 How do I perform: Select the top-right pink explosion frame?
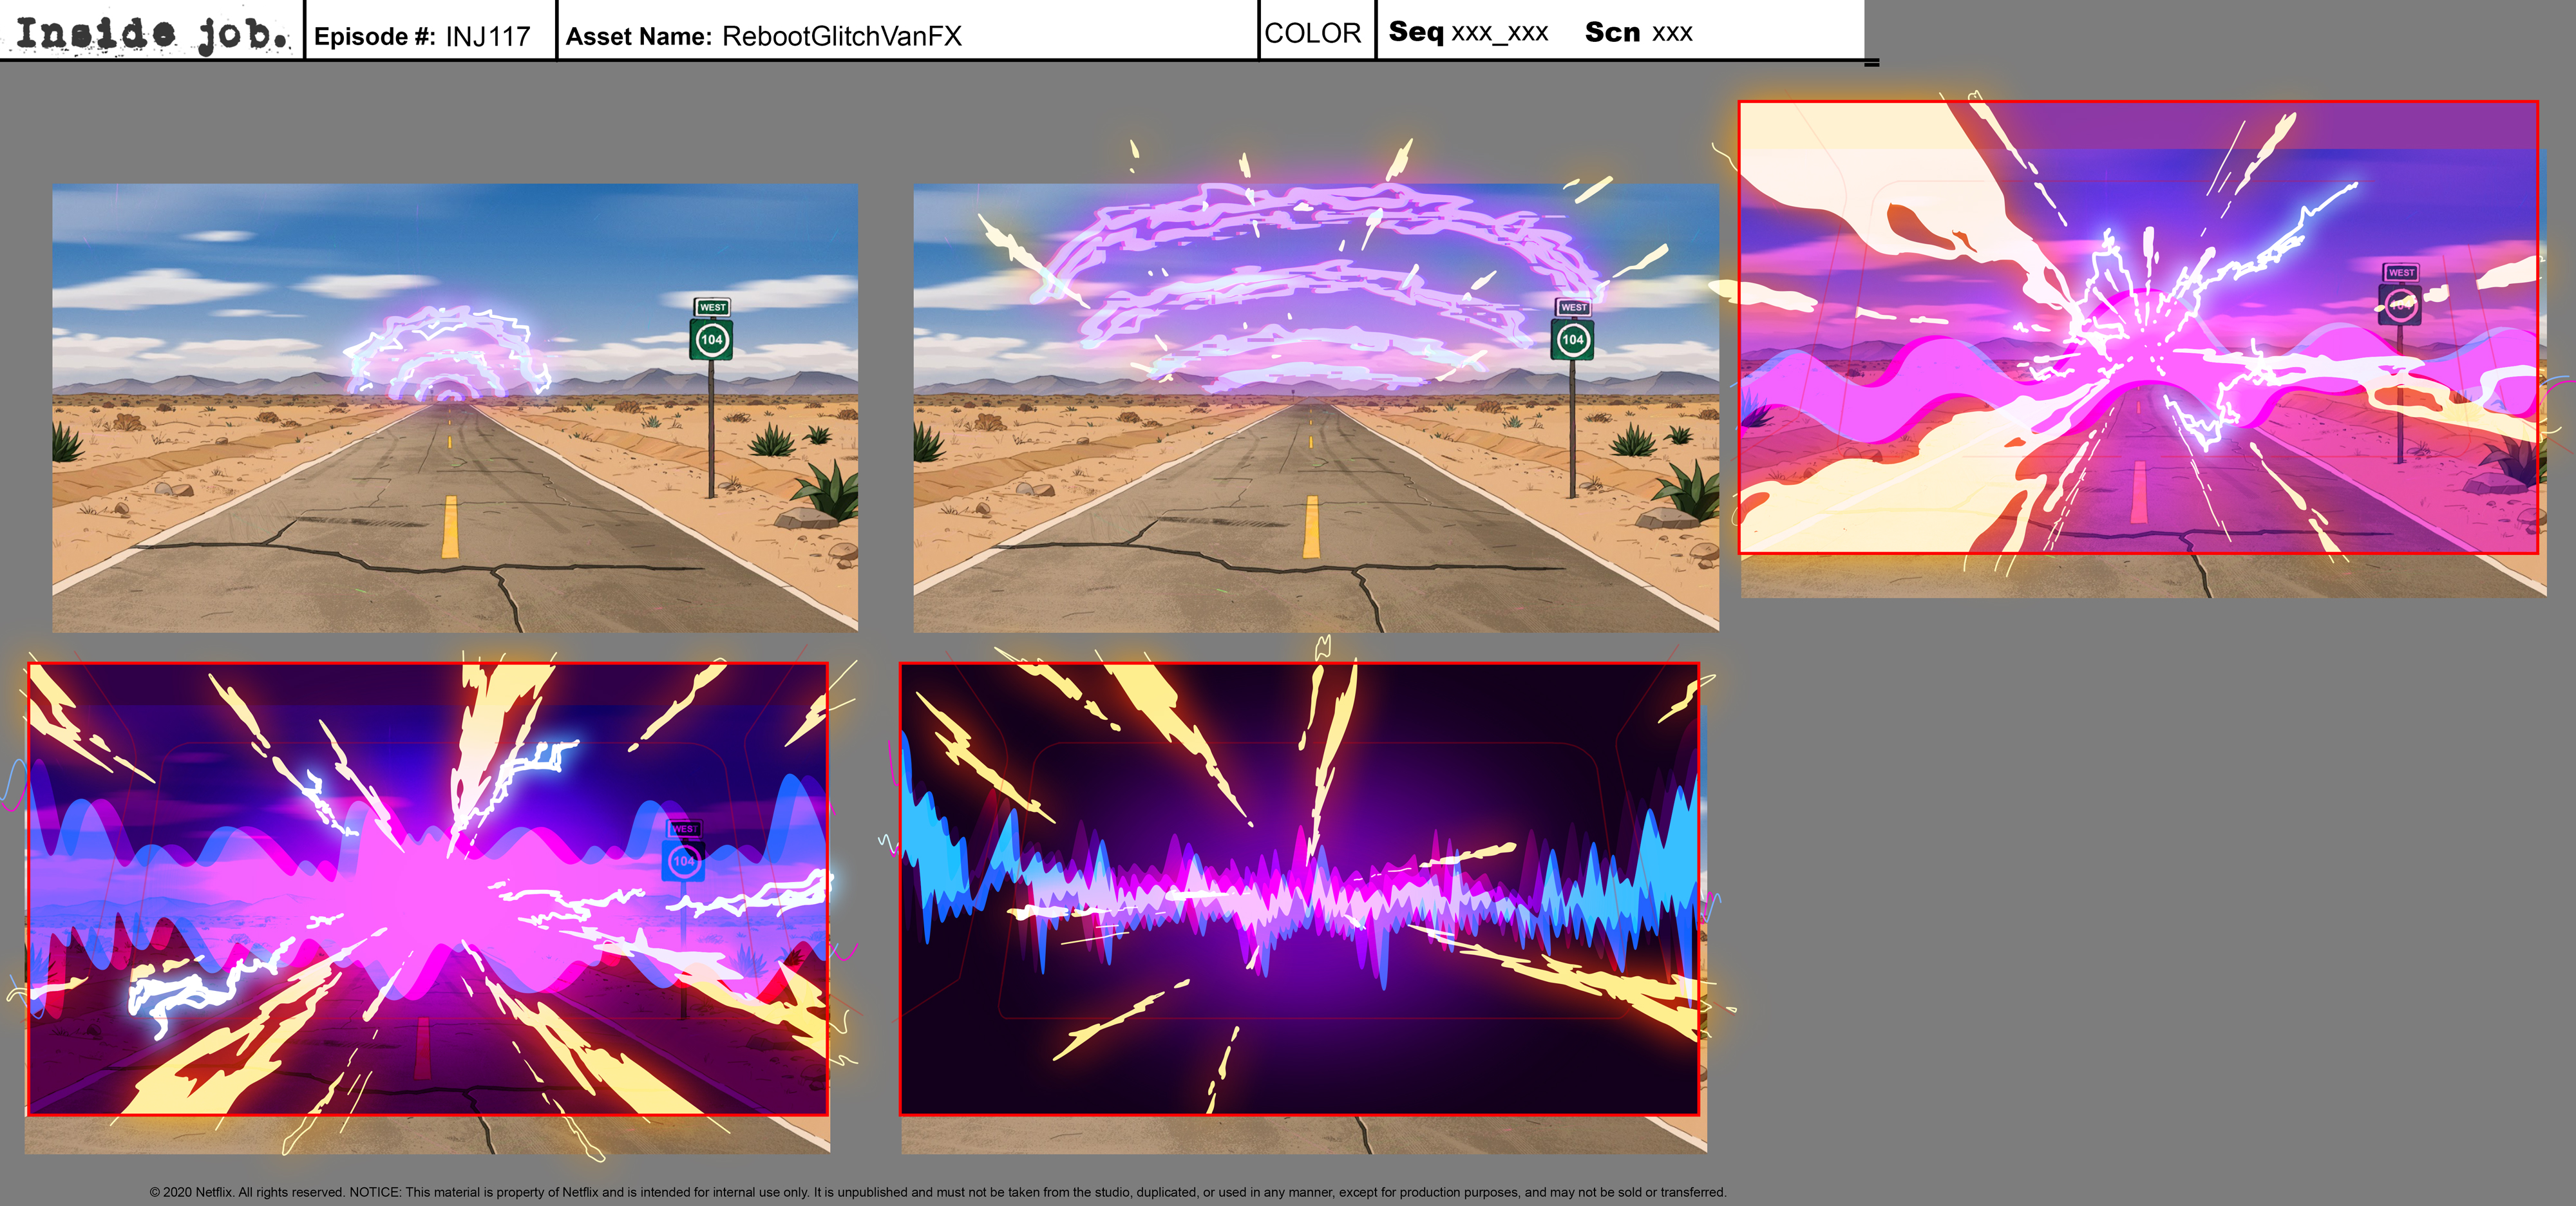(2138, 327)
